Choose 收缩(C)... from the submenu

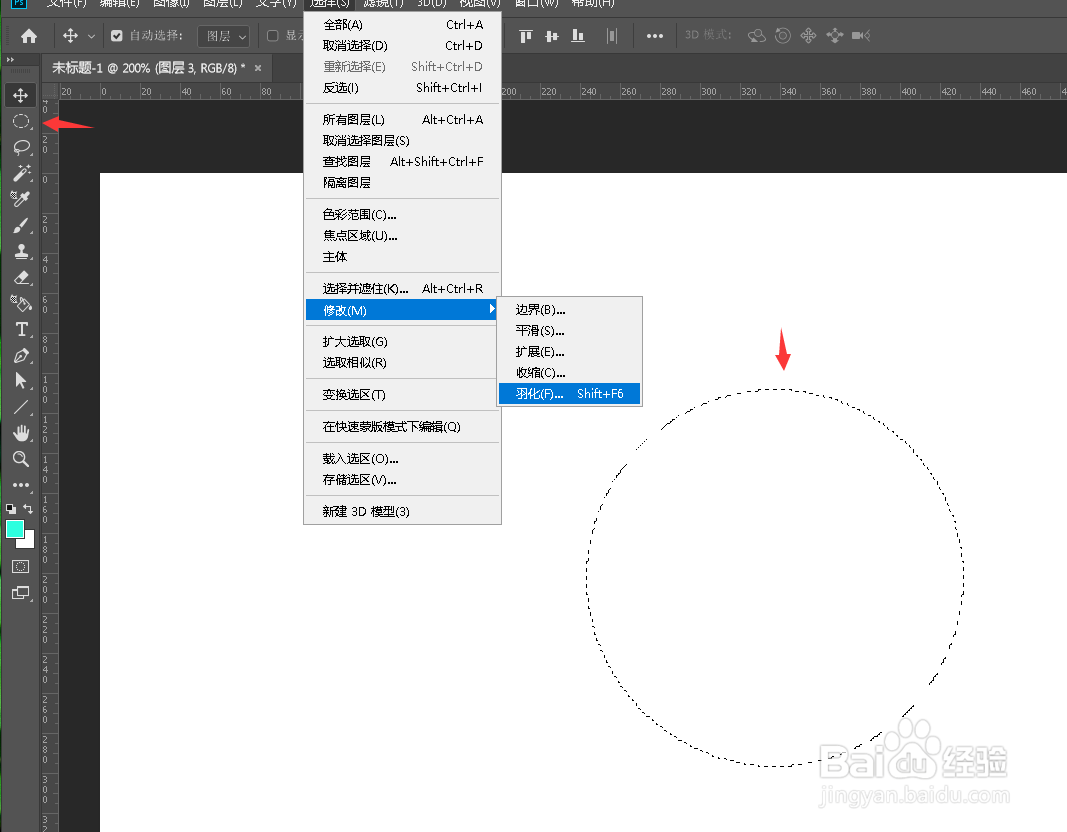tap(570, 373)
